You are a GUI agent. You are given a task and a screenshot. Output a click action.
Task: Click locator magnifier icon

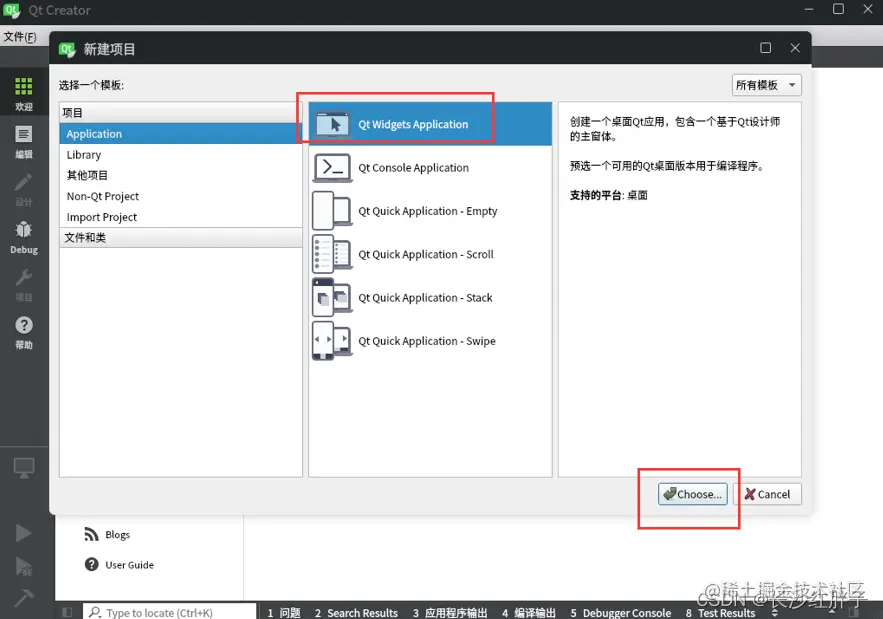pyautogui.click(x=95, y=612)
